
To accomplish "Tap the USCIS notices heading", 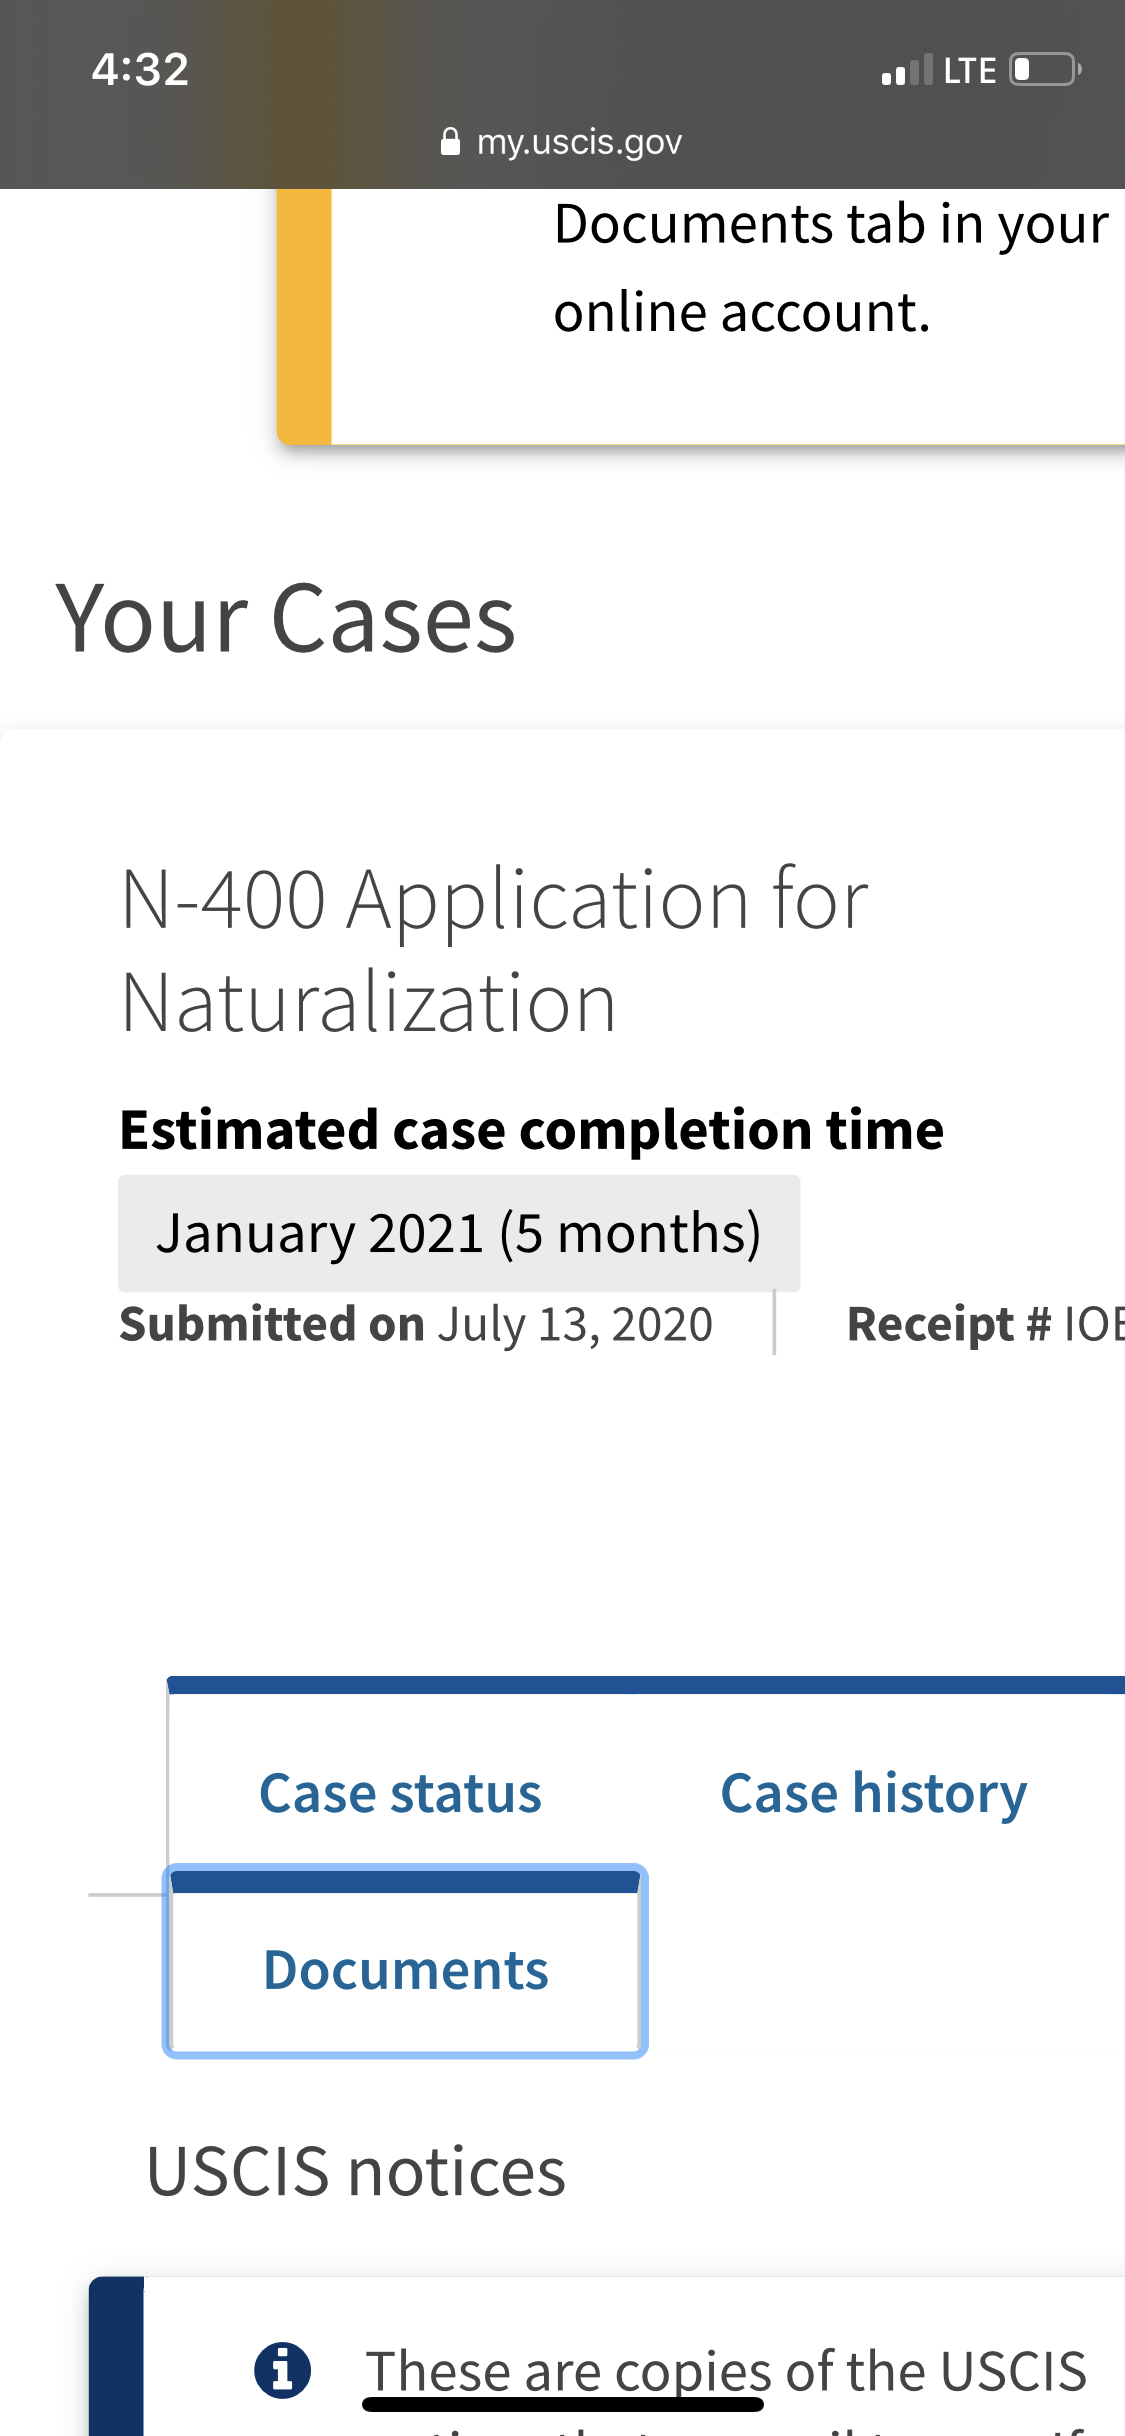I will tap(356, 2172).
